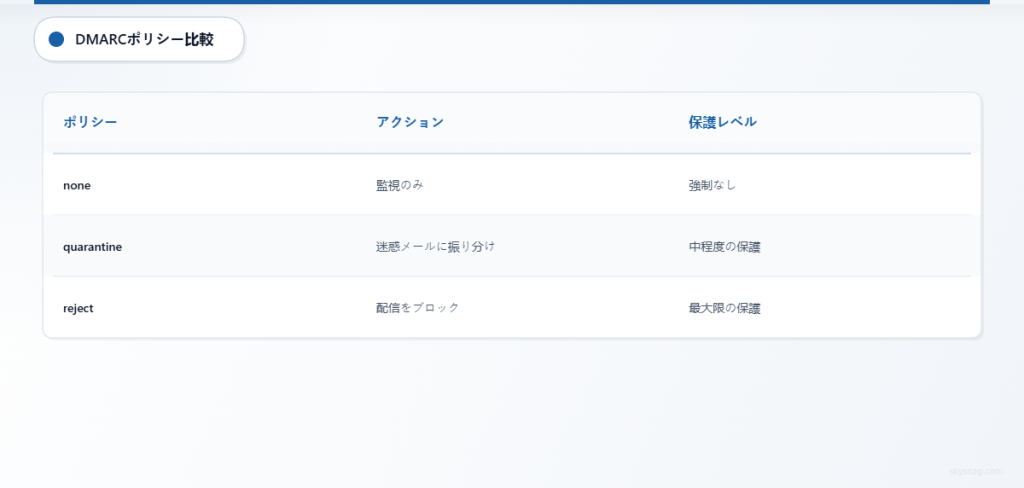Select the reject policy cell
This screenshot has height=488, width=1024.
click(x=78, y=308)
